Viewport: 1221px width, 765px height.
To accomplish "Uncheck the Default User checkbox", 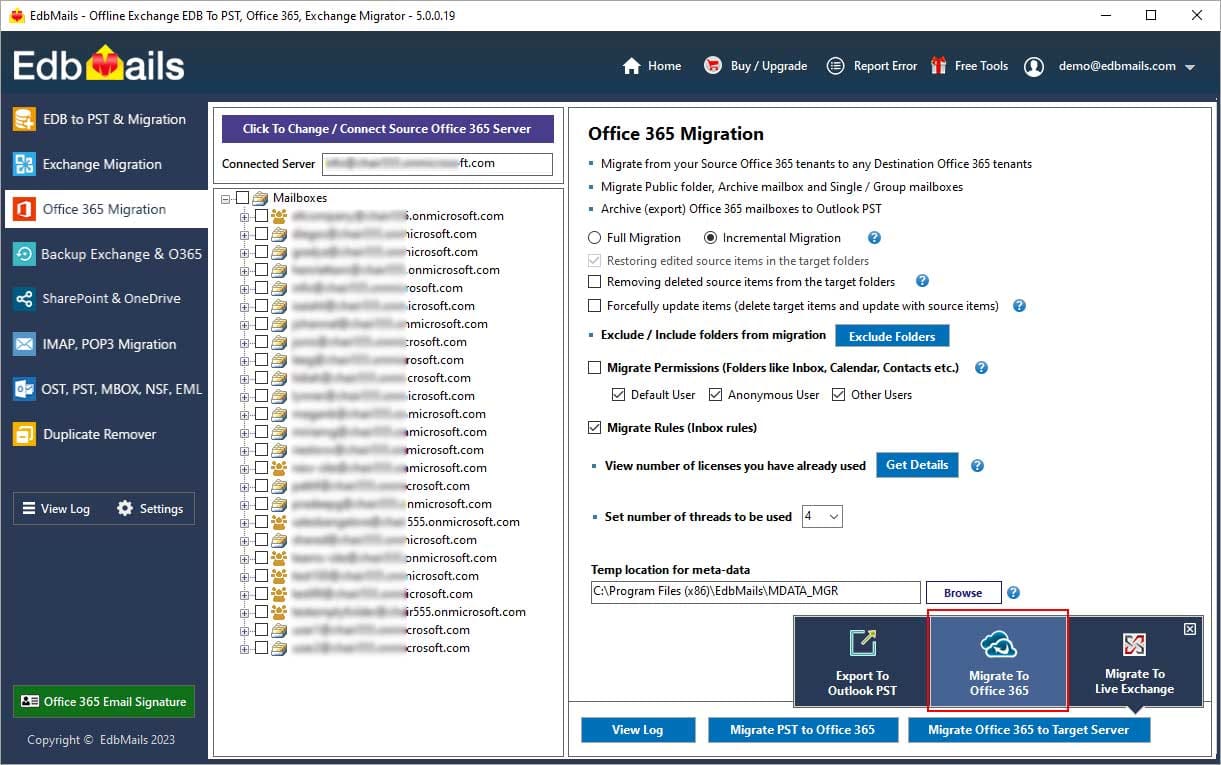I will 618,395.
